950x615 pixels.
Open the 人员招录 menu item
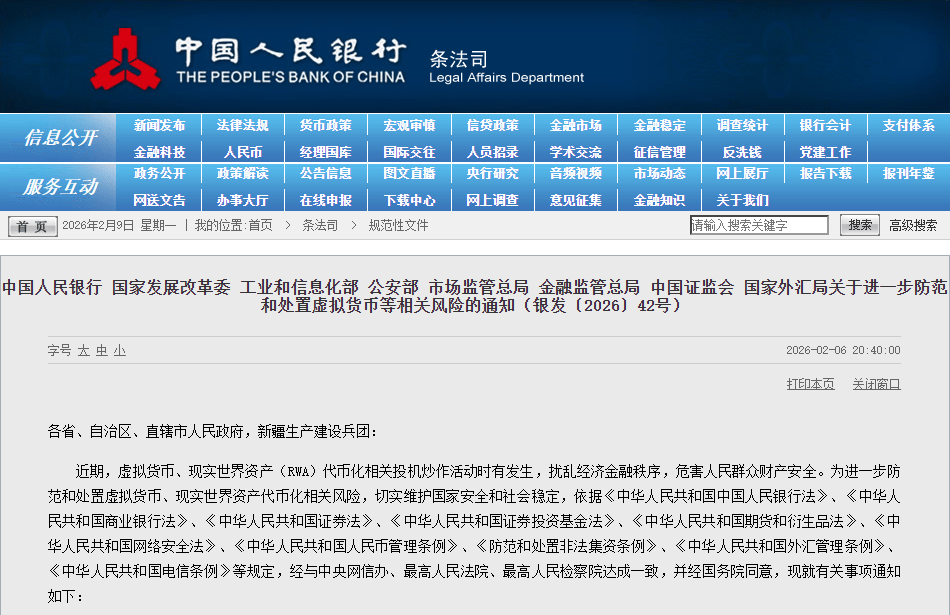pyautogui.click(x=493, y=152)
